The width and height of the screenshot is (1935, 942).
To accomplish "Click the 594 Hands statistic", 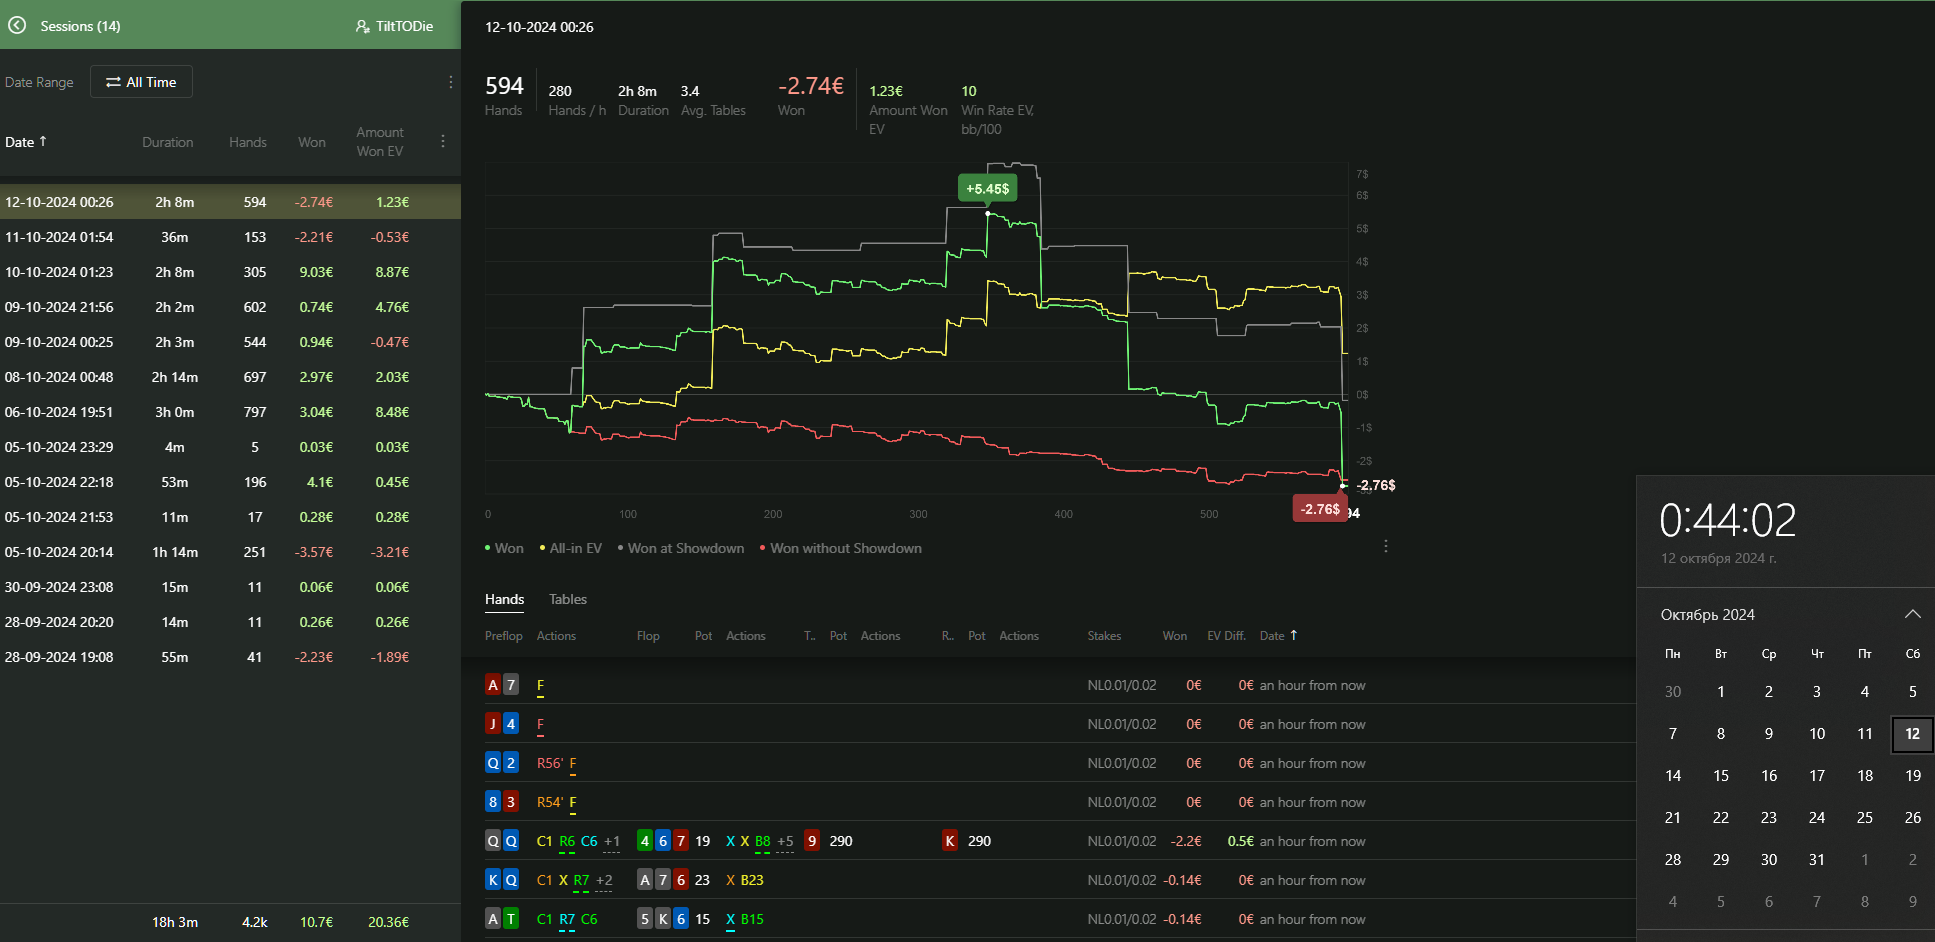I will click(504, 97).
